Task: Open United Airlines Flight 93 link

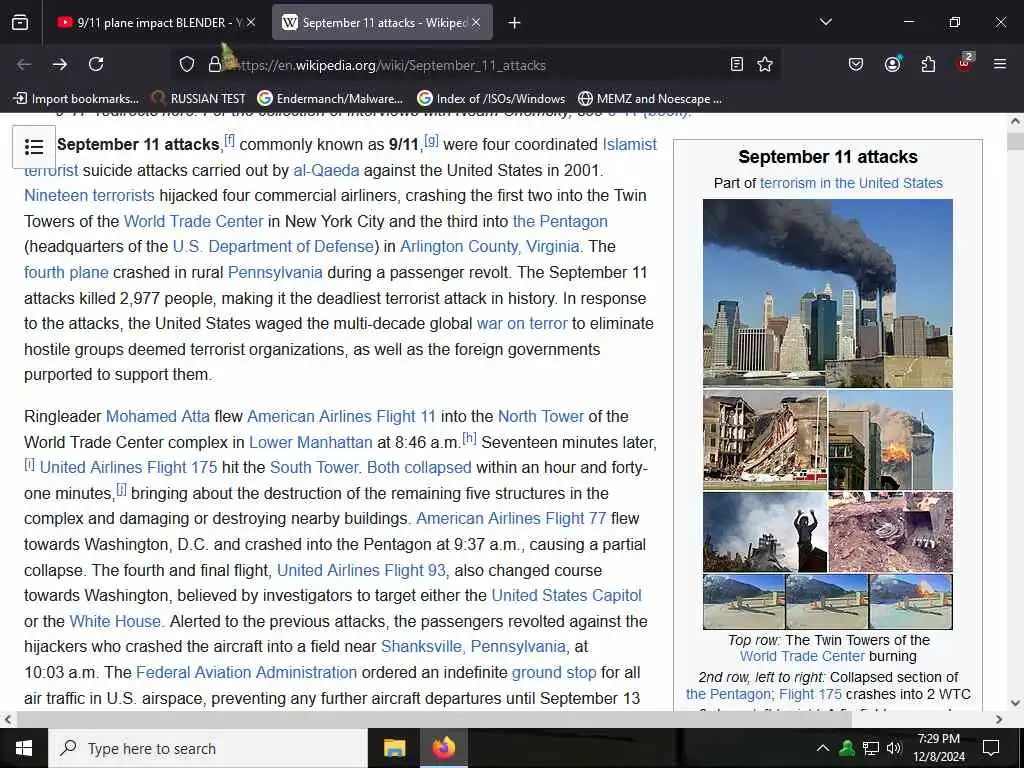Action: [x=361, y=570]
